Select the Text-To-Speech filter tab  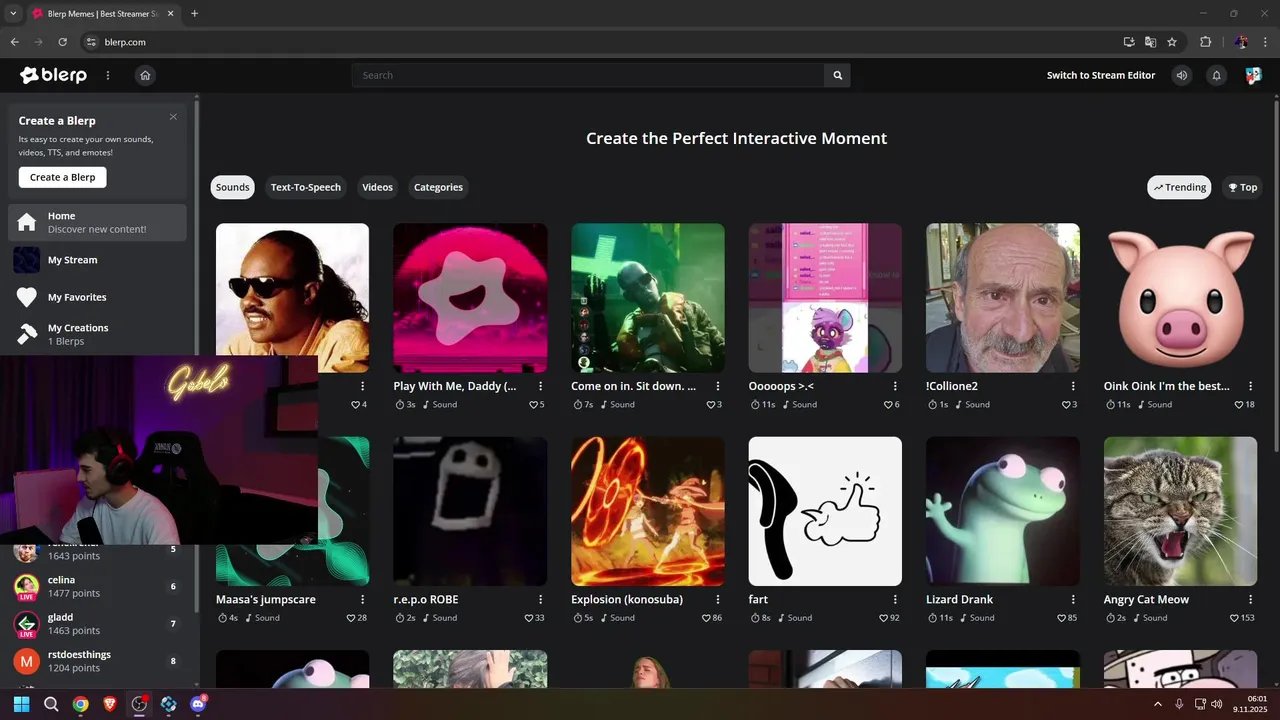(x=305, y=187)
